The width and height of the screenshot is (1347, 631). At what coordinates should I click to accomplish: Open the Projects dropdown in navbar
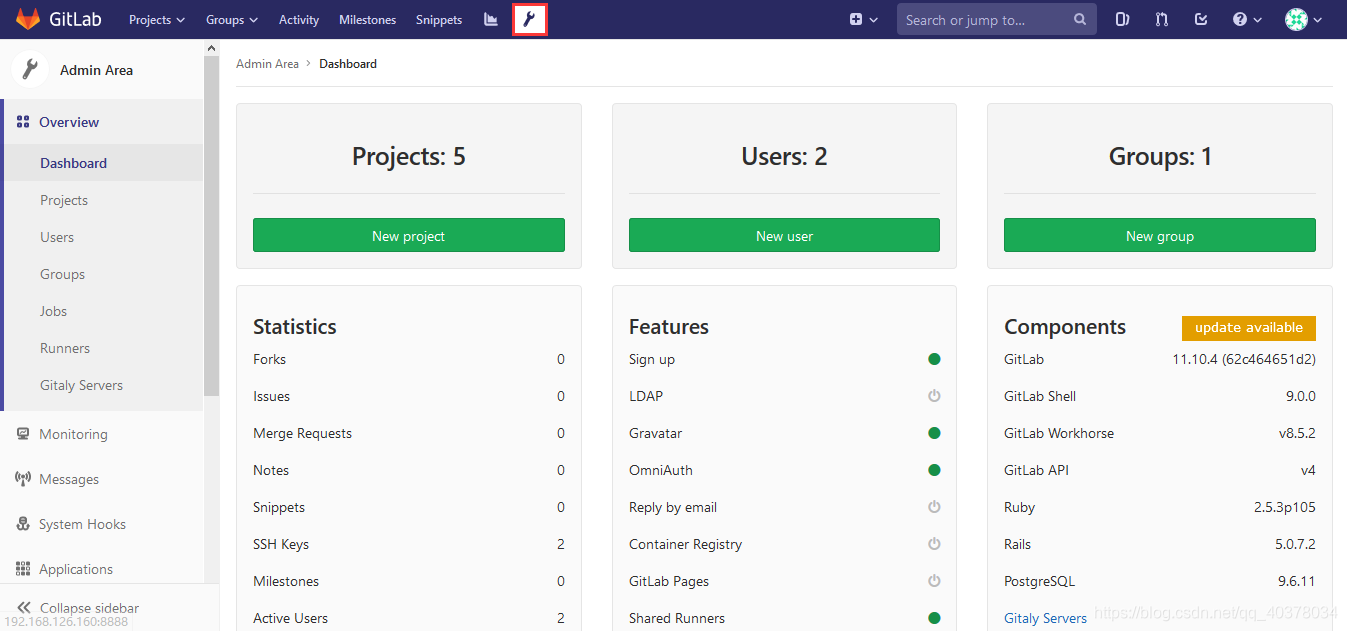coord(157,19)
